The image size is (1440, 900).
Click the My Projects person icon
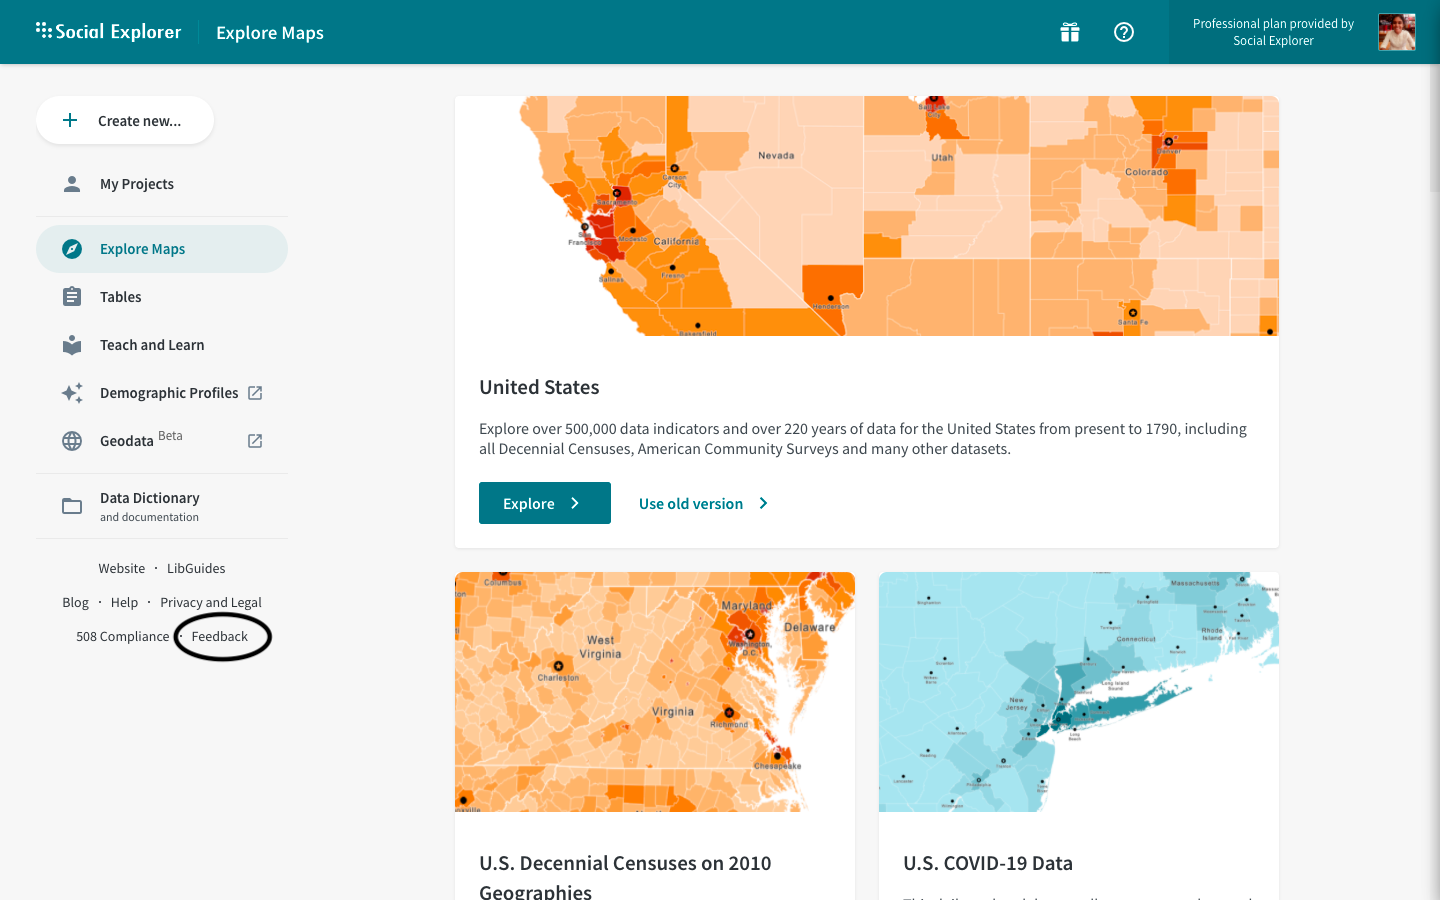coord(72,184)
